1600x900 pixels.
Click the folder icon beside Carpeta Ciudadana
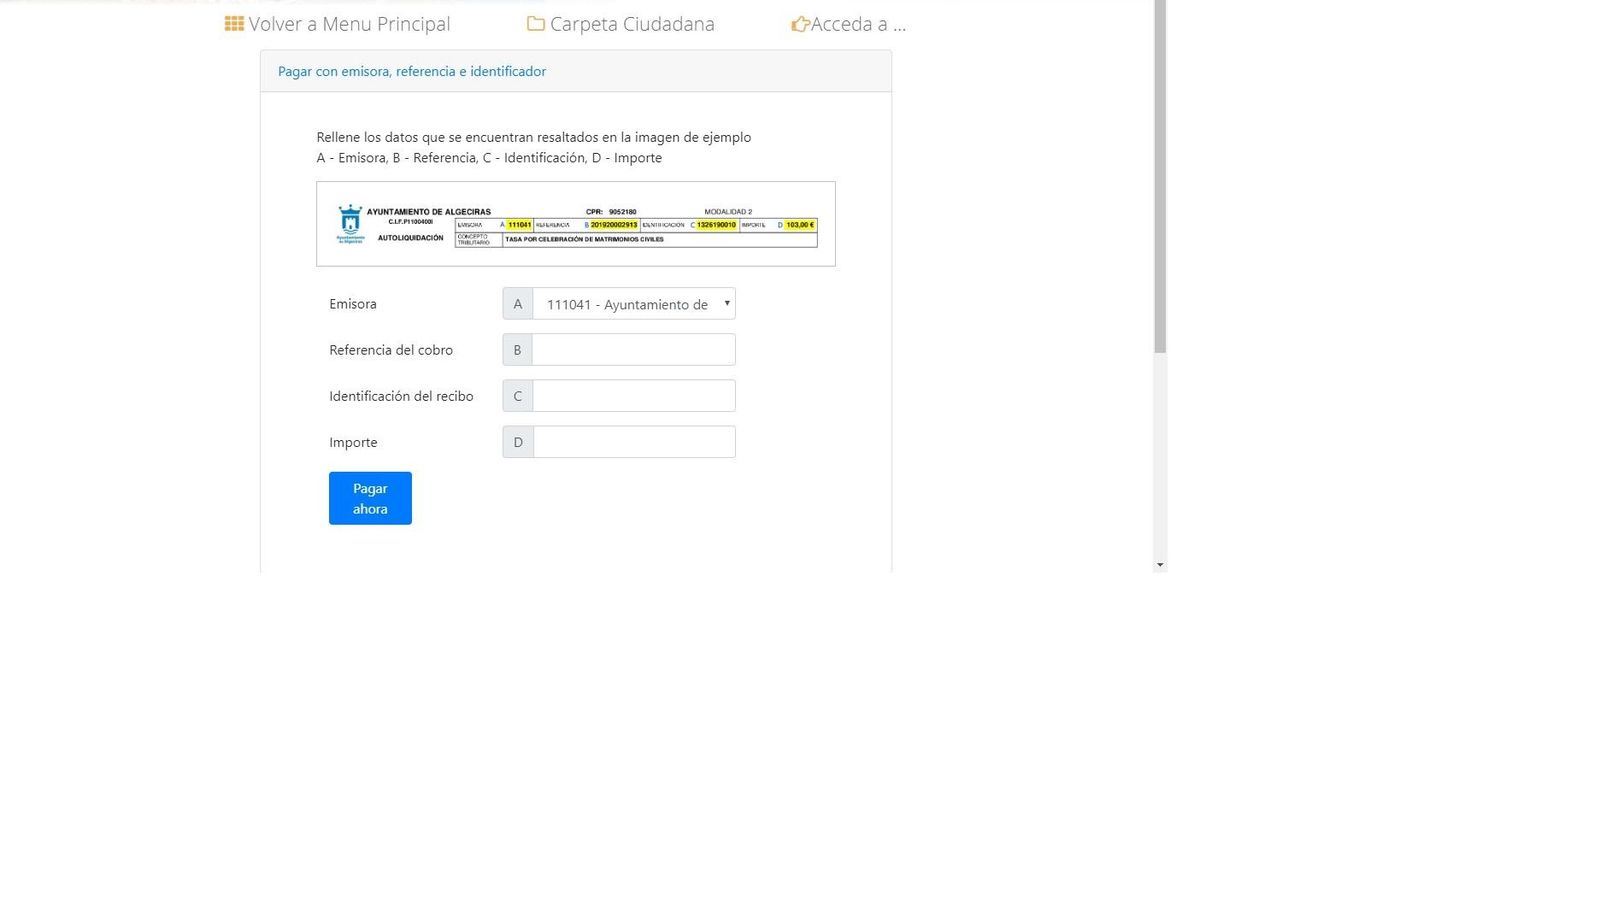pos(536,24)
